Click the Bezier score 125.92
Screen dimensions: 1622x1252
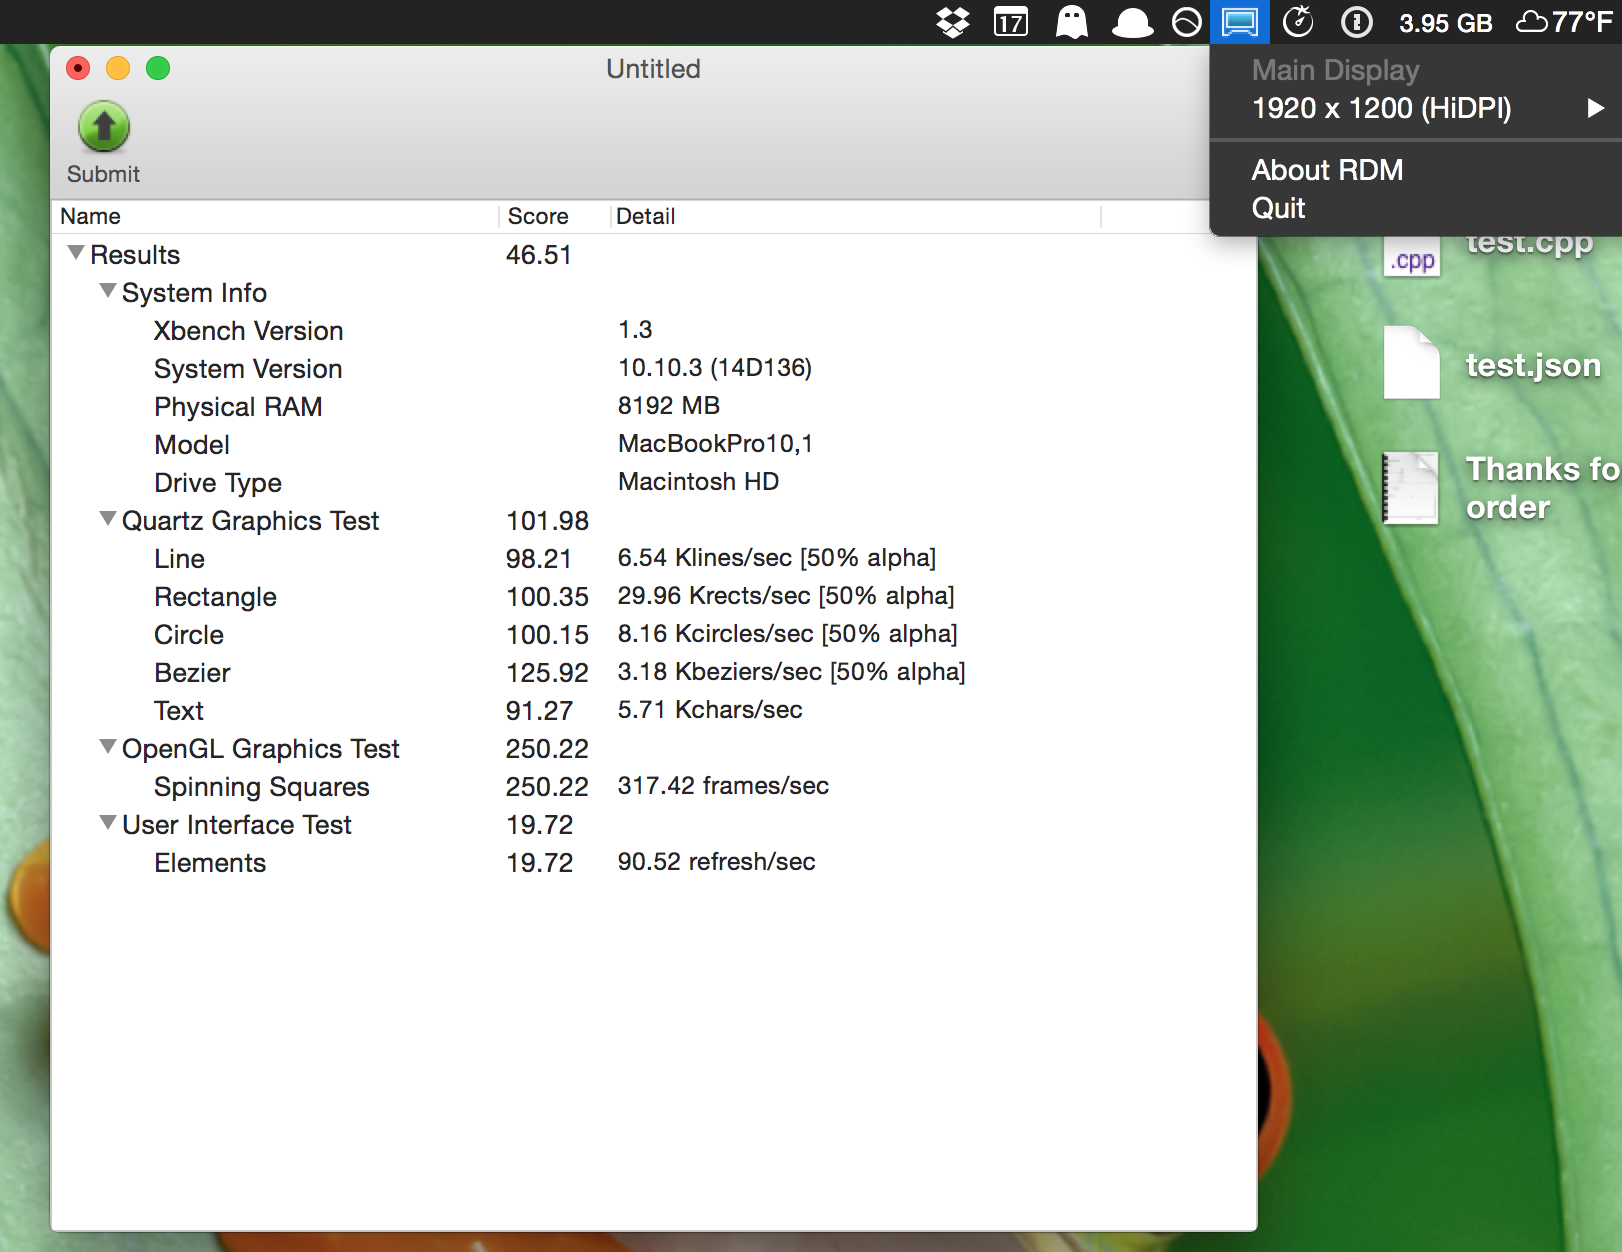coord(547,673)
